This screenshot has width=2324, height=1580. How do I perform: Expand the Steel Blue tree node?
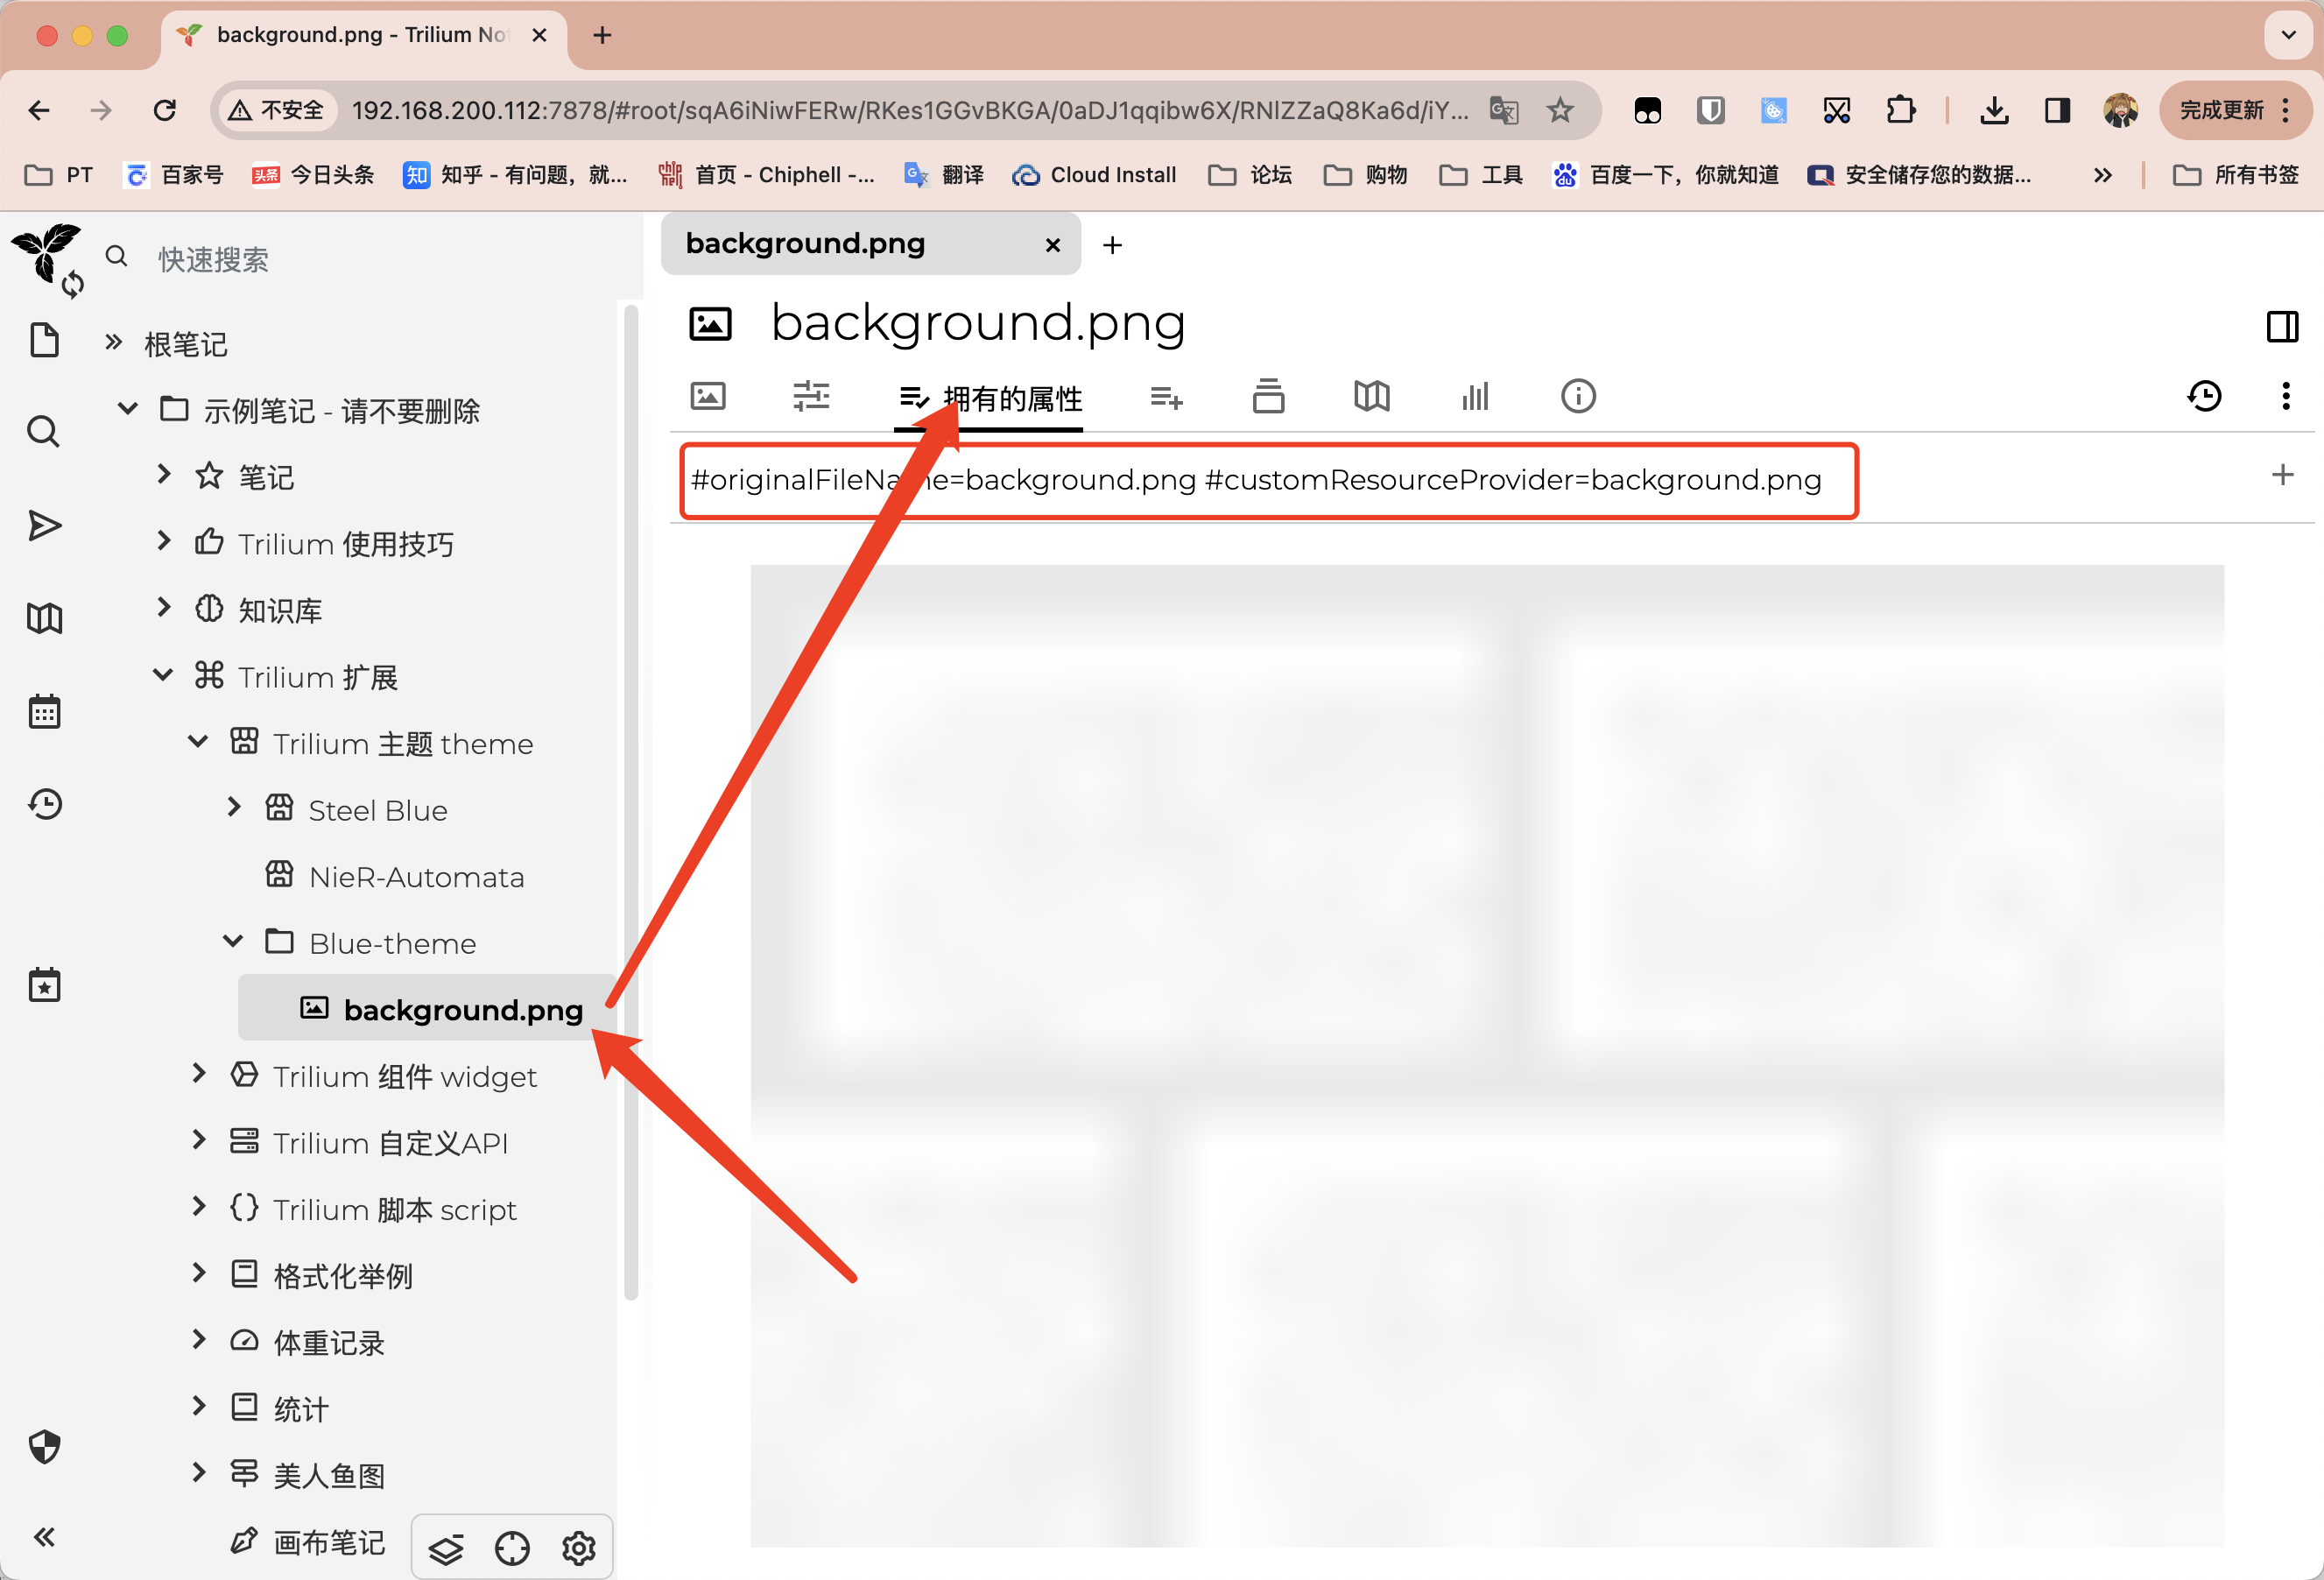[x=234, y=808]
